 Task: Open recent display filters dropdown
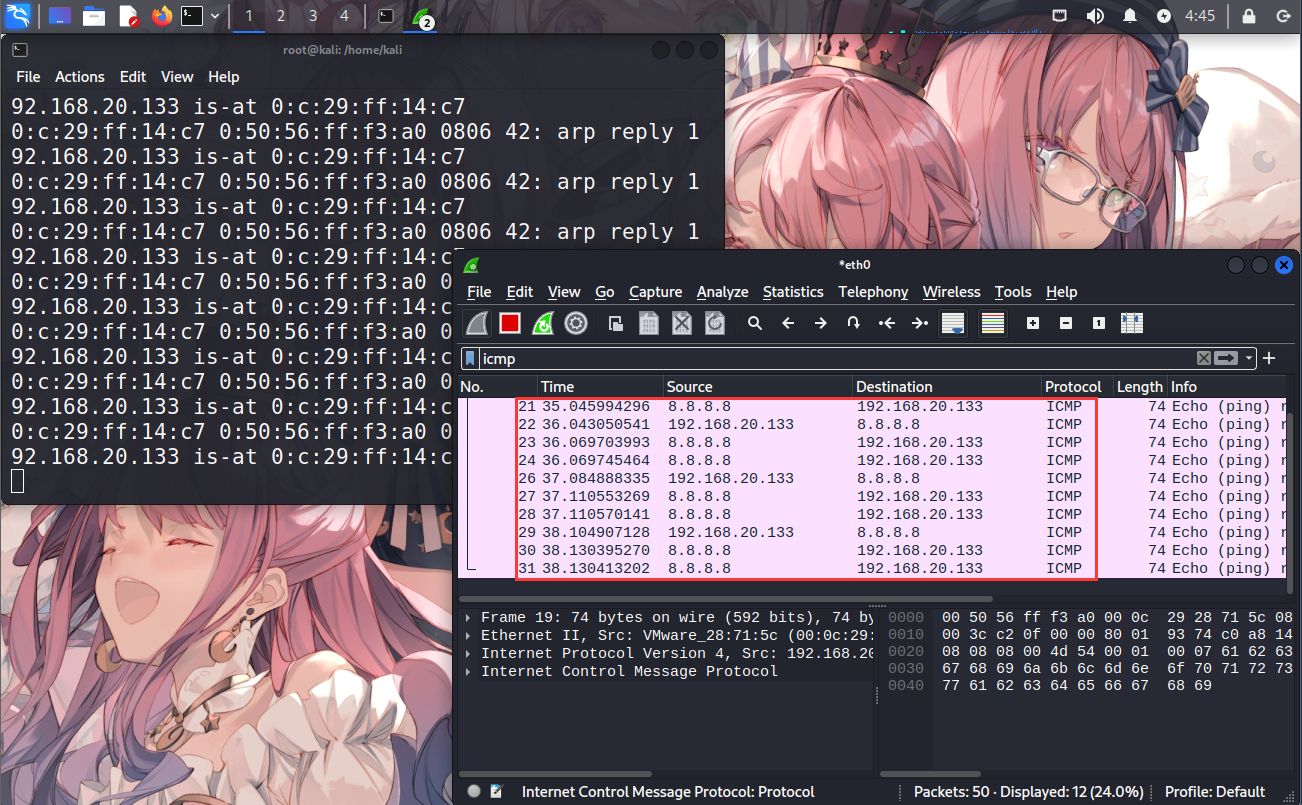coord(1250,358)
